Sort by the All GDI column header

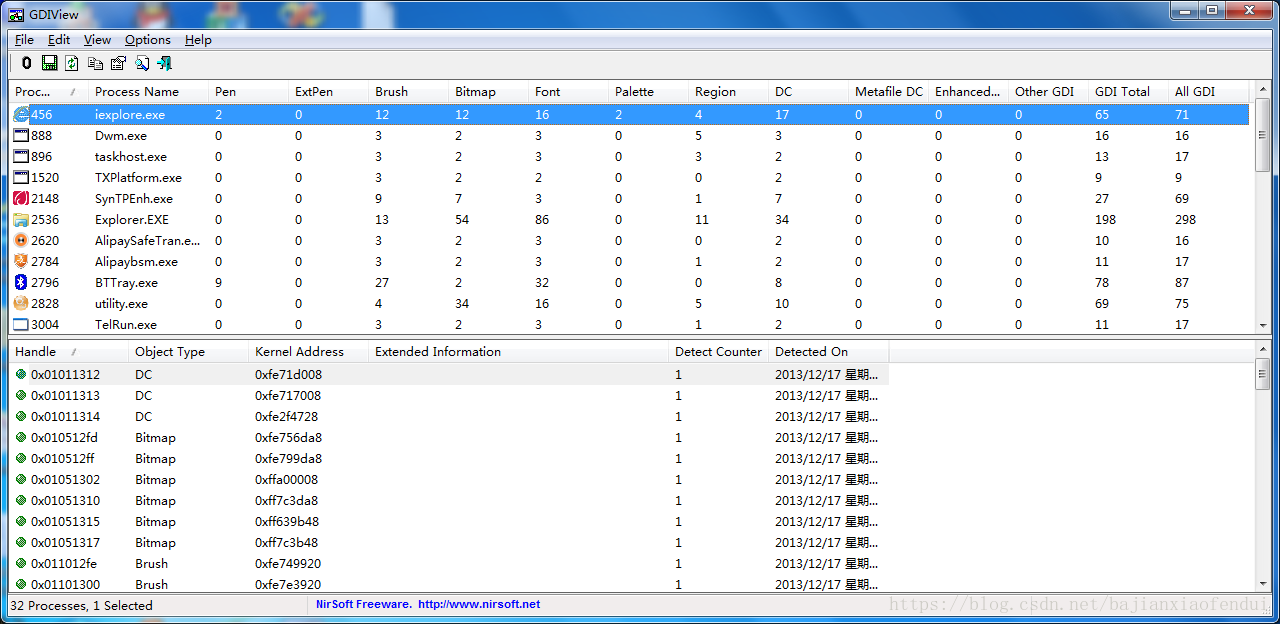point(1208,92)
